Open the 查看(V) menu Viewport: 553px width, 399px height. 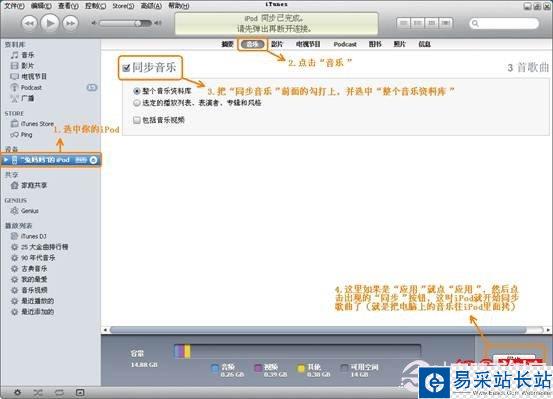[68, 6]
